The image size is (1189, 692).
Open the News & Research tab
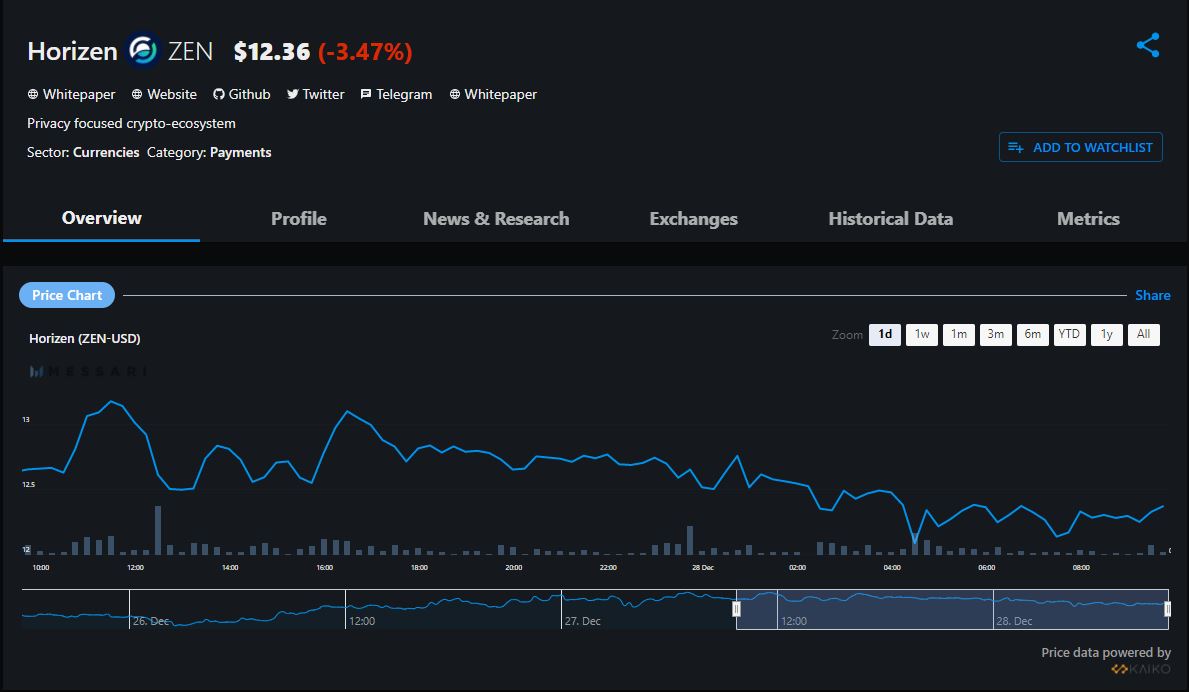[496, 219]
